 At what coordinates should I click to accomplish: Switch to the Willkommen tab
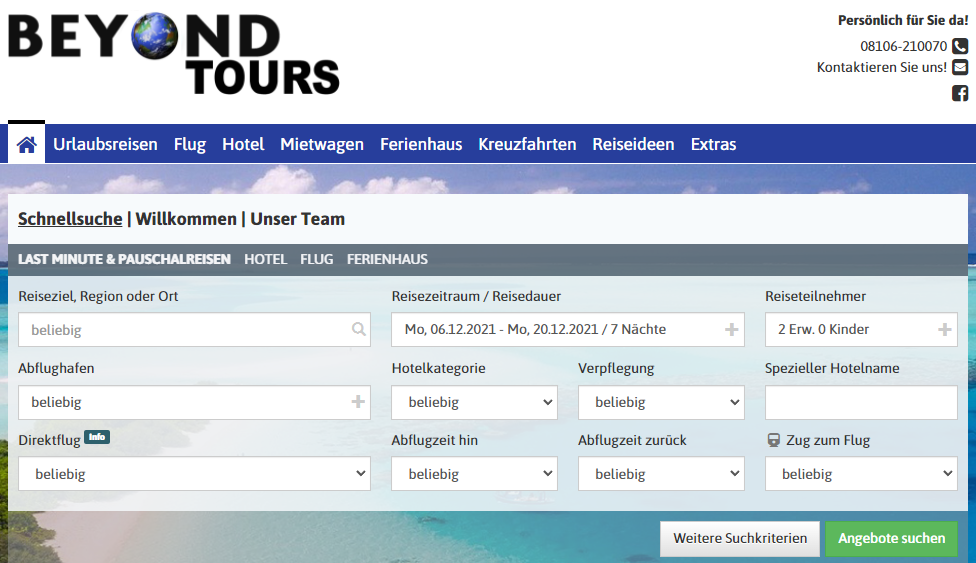click(x=186, y=219)
